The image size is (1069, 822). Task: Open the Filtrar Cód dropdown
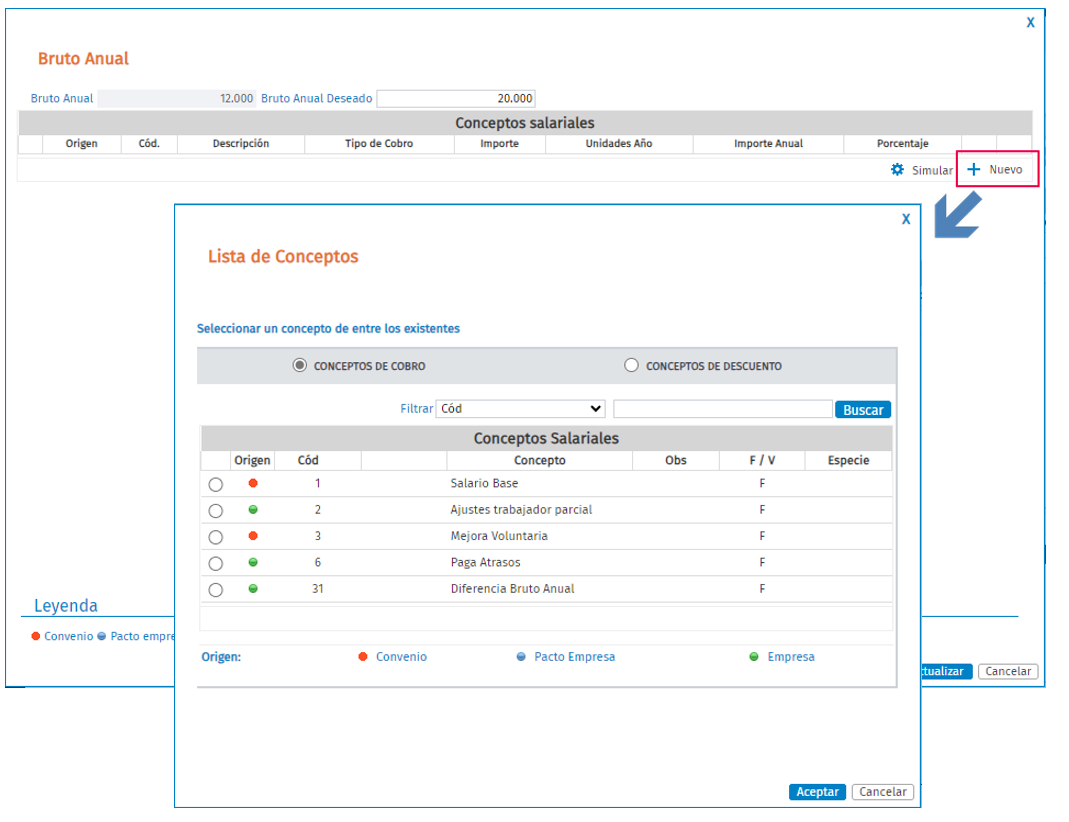coord(521,408)
